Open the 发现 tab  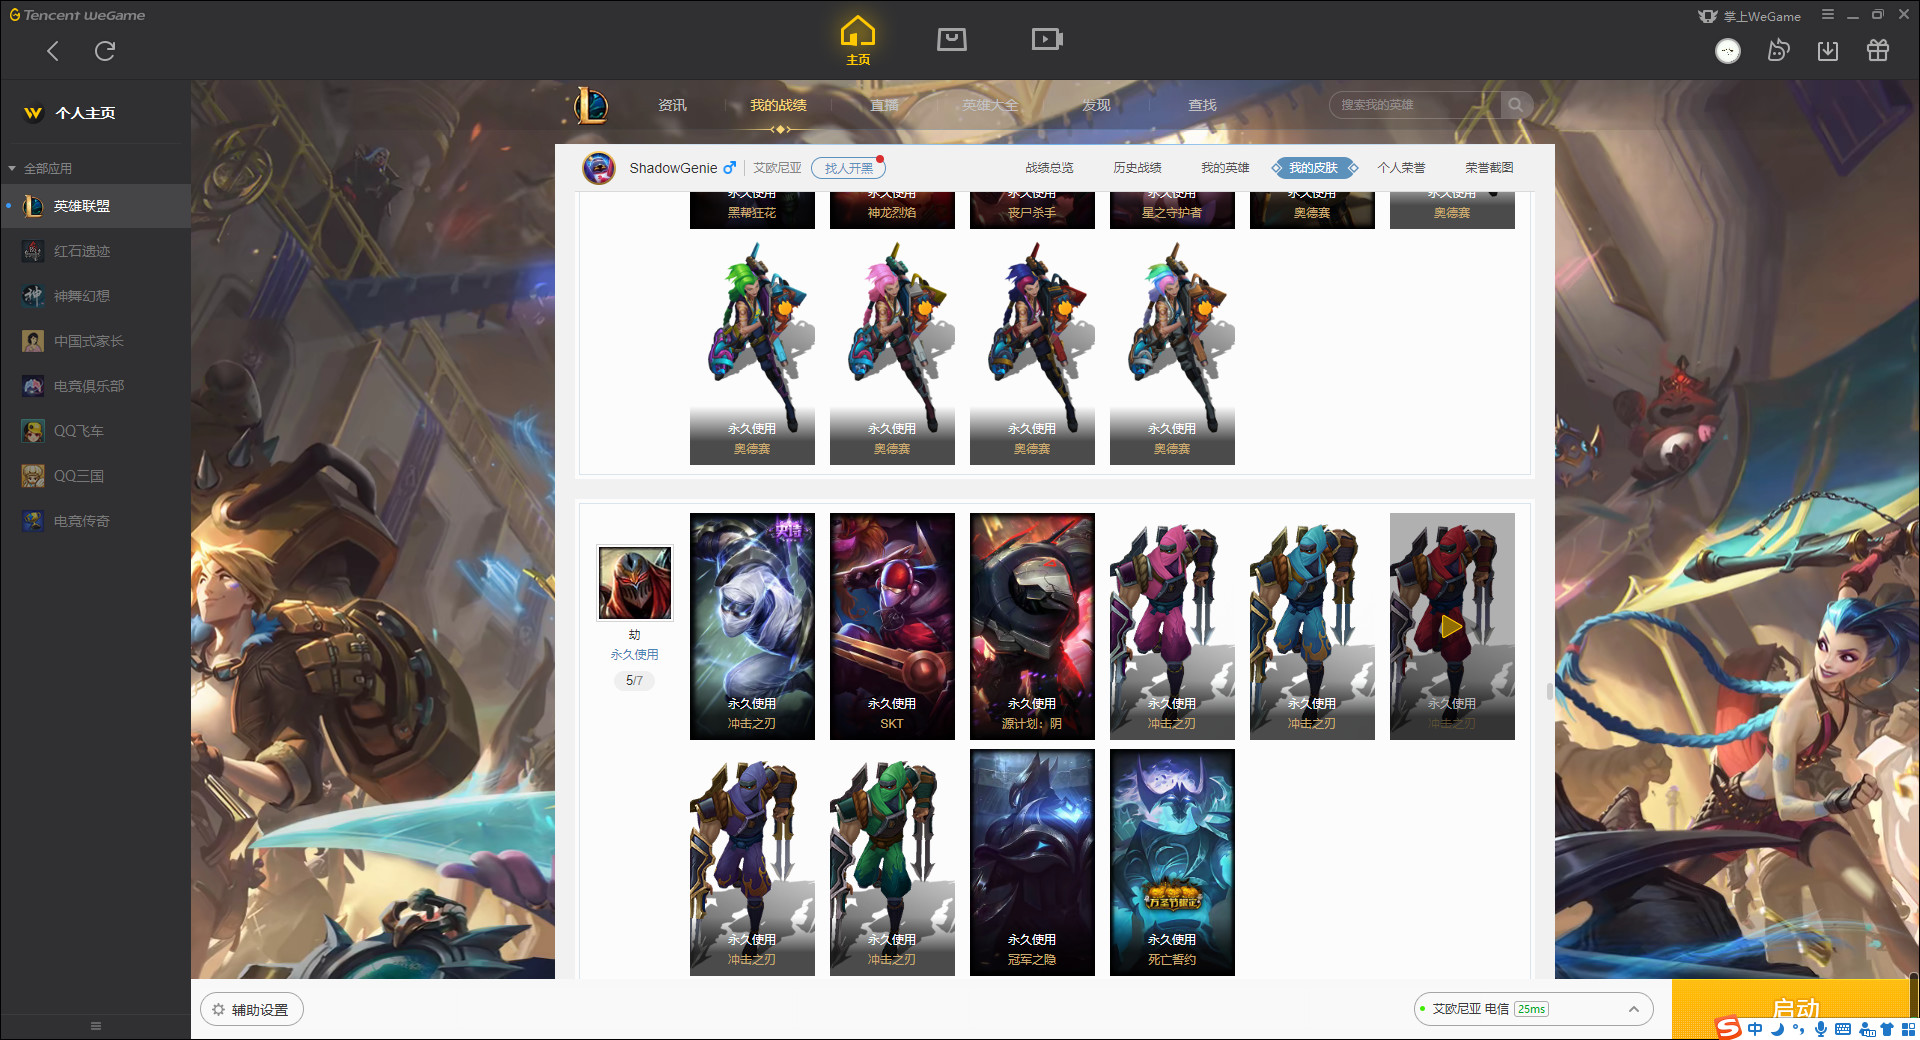coord(1096,105)
